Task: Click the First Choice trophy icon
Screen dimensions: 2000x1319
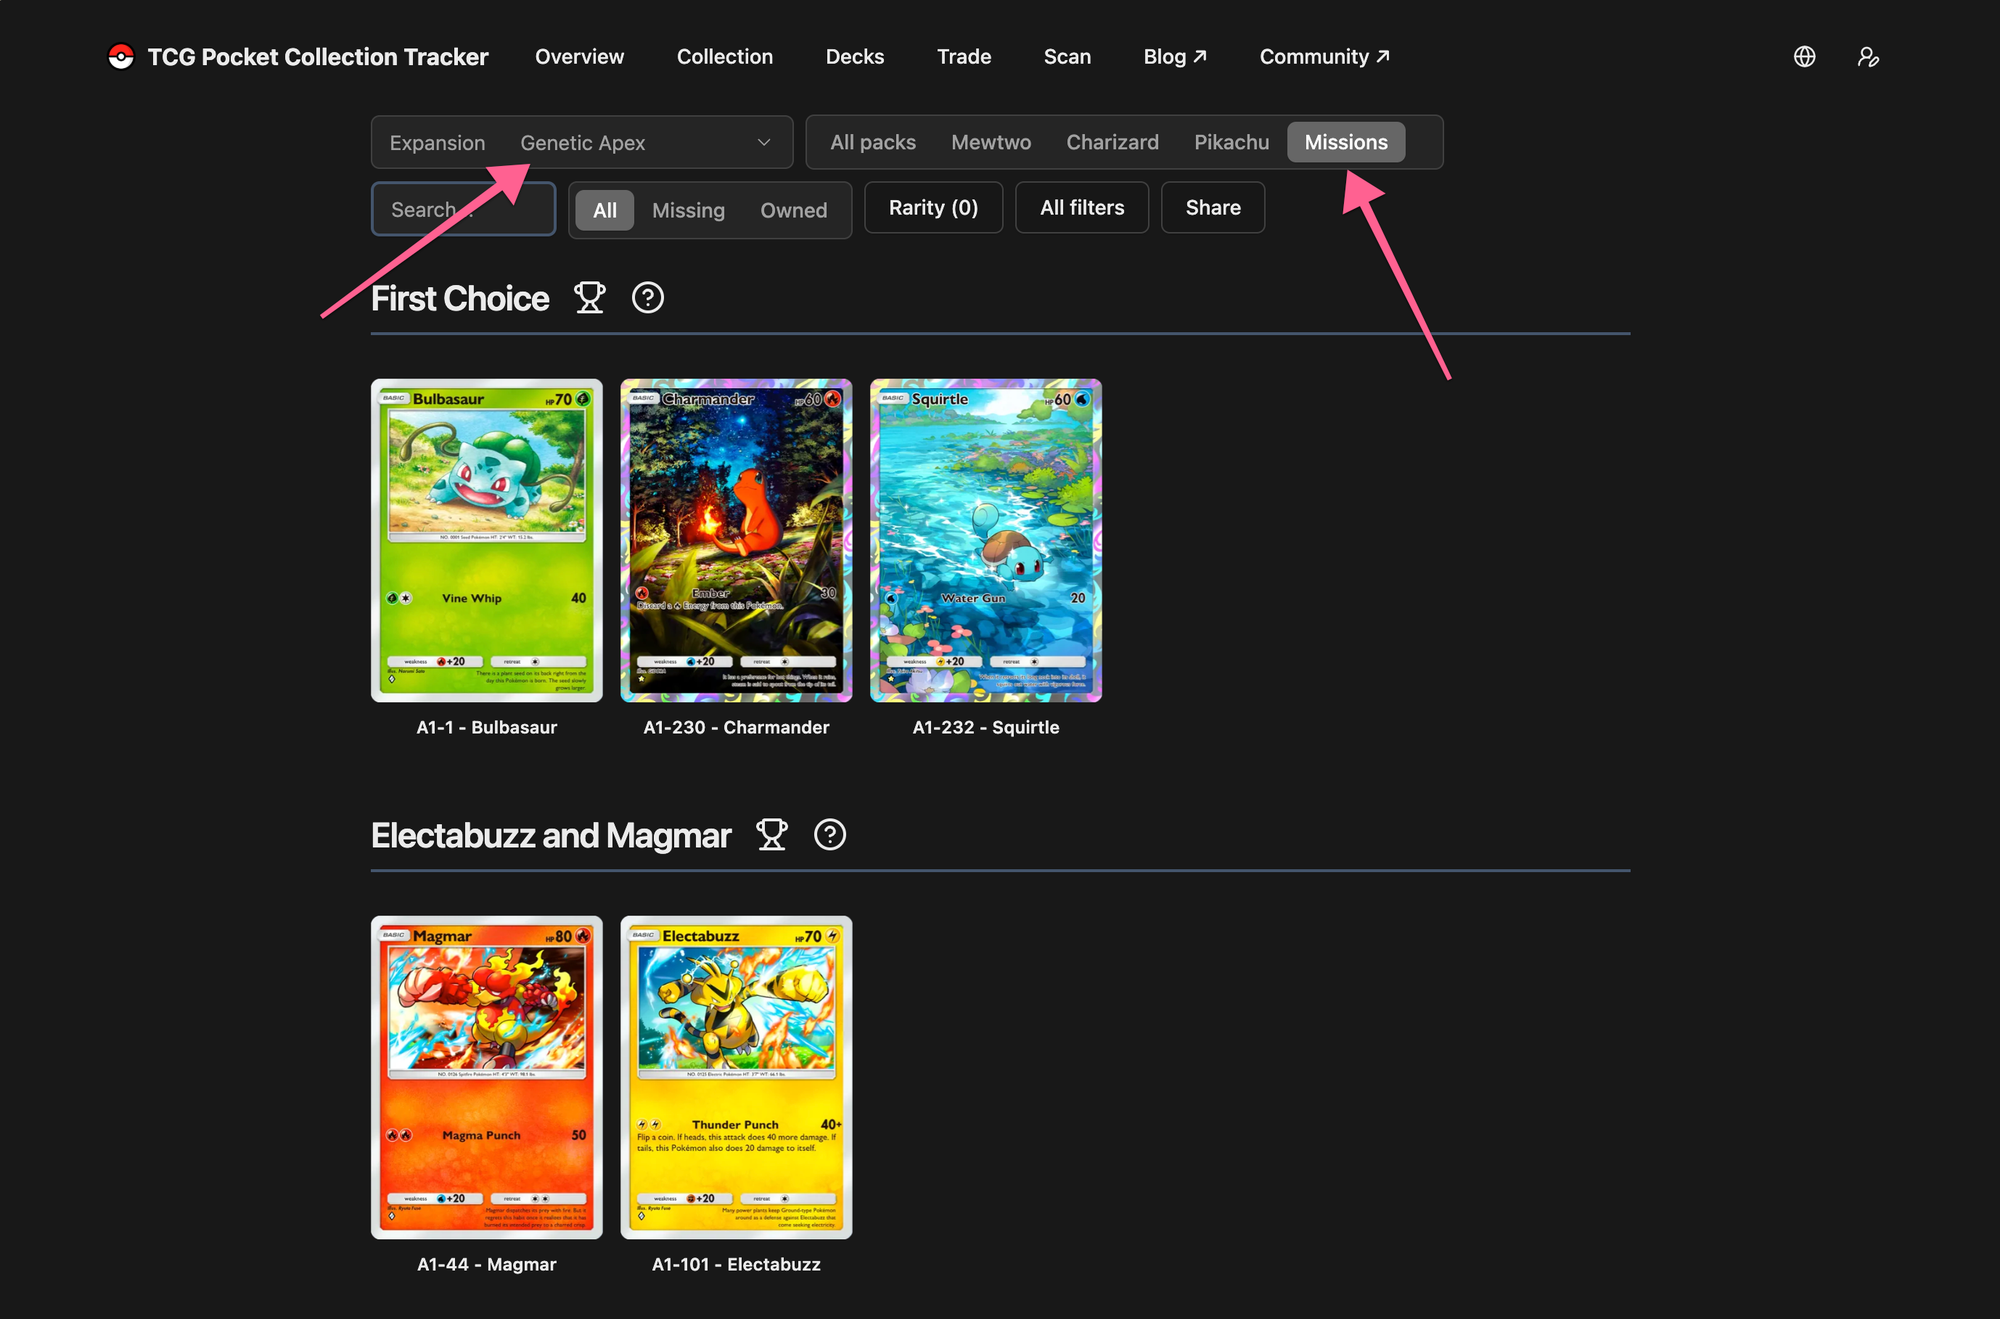Action: click(589, 298)
